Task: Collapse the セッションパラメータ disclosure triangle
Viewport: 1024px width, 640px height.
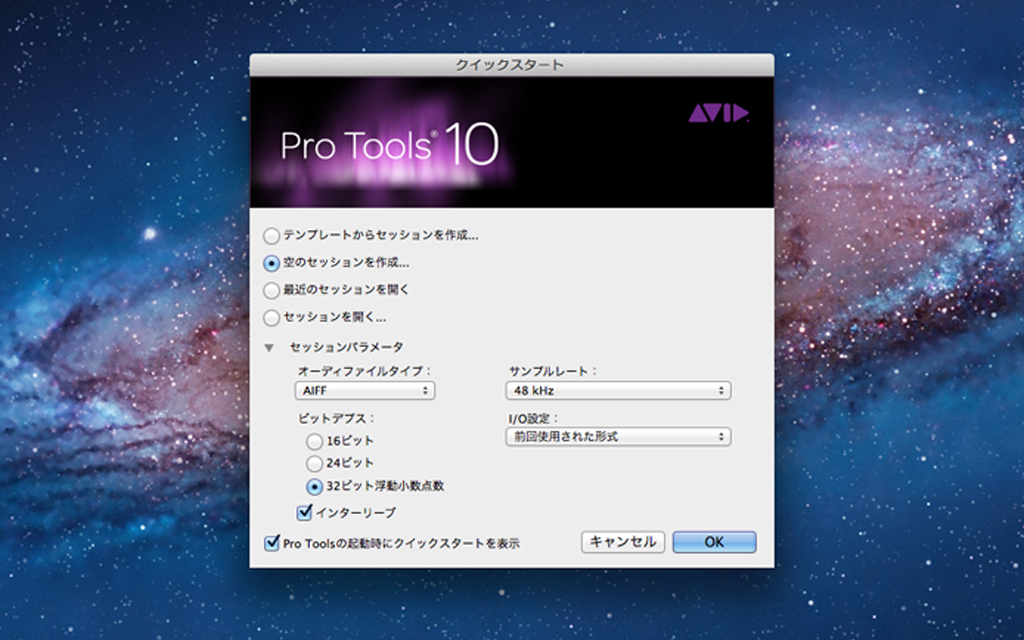Action: (269, 348)
